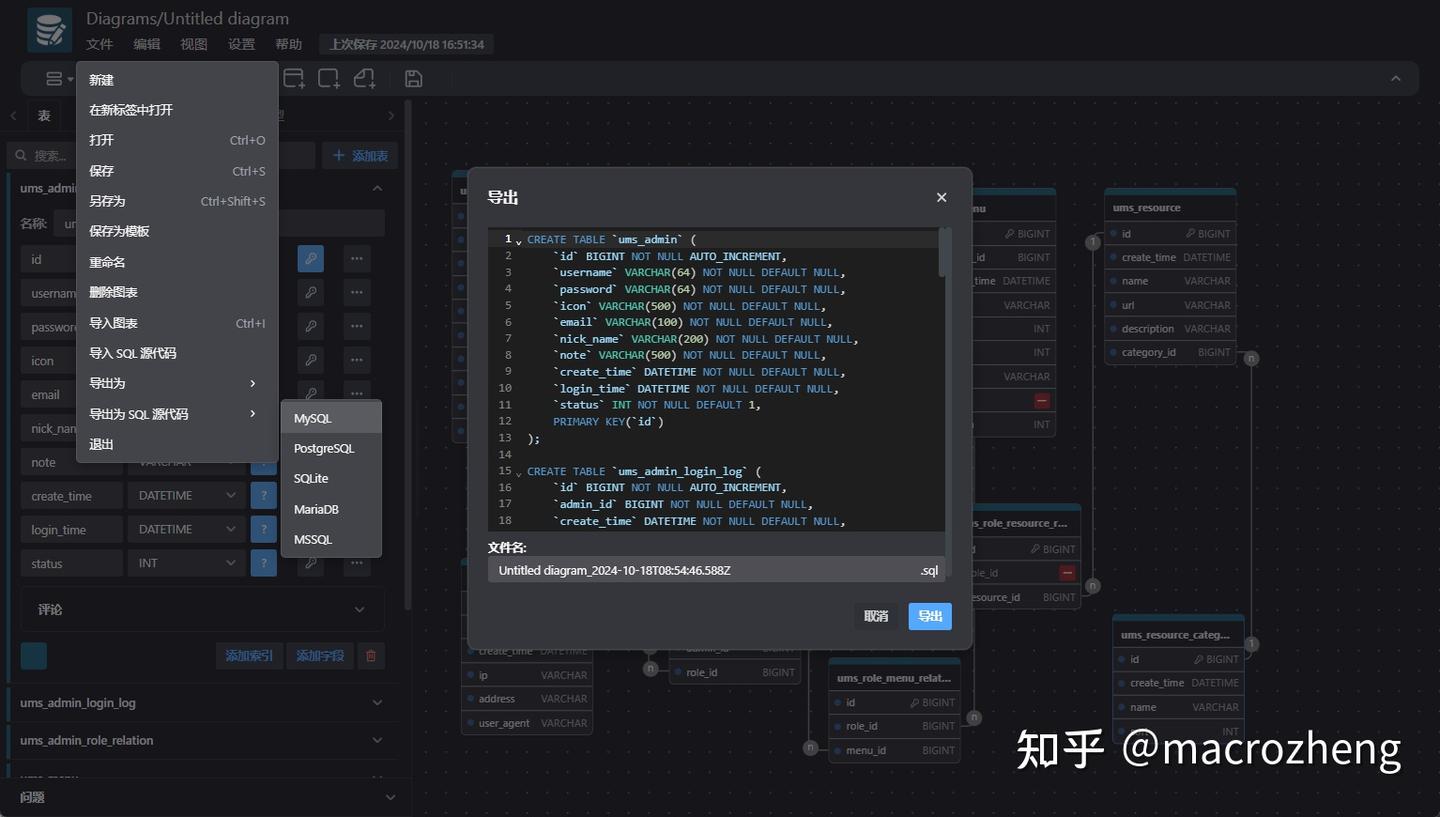The width and height of the screenshot is (1440, 817).
Task: Open the 文件 menu
Action: (99, 44)
